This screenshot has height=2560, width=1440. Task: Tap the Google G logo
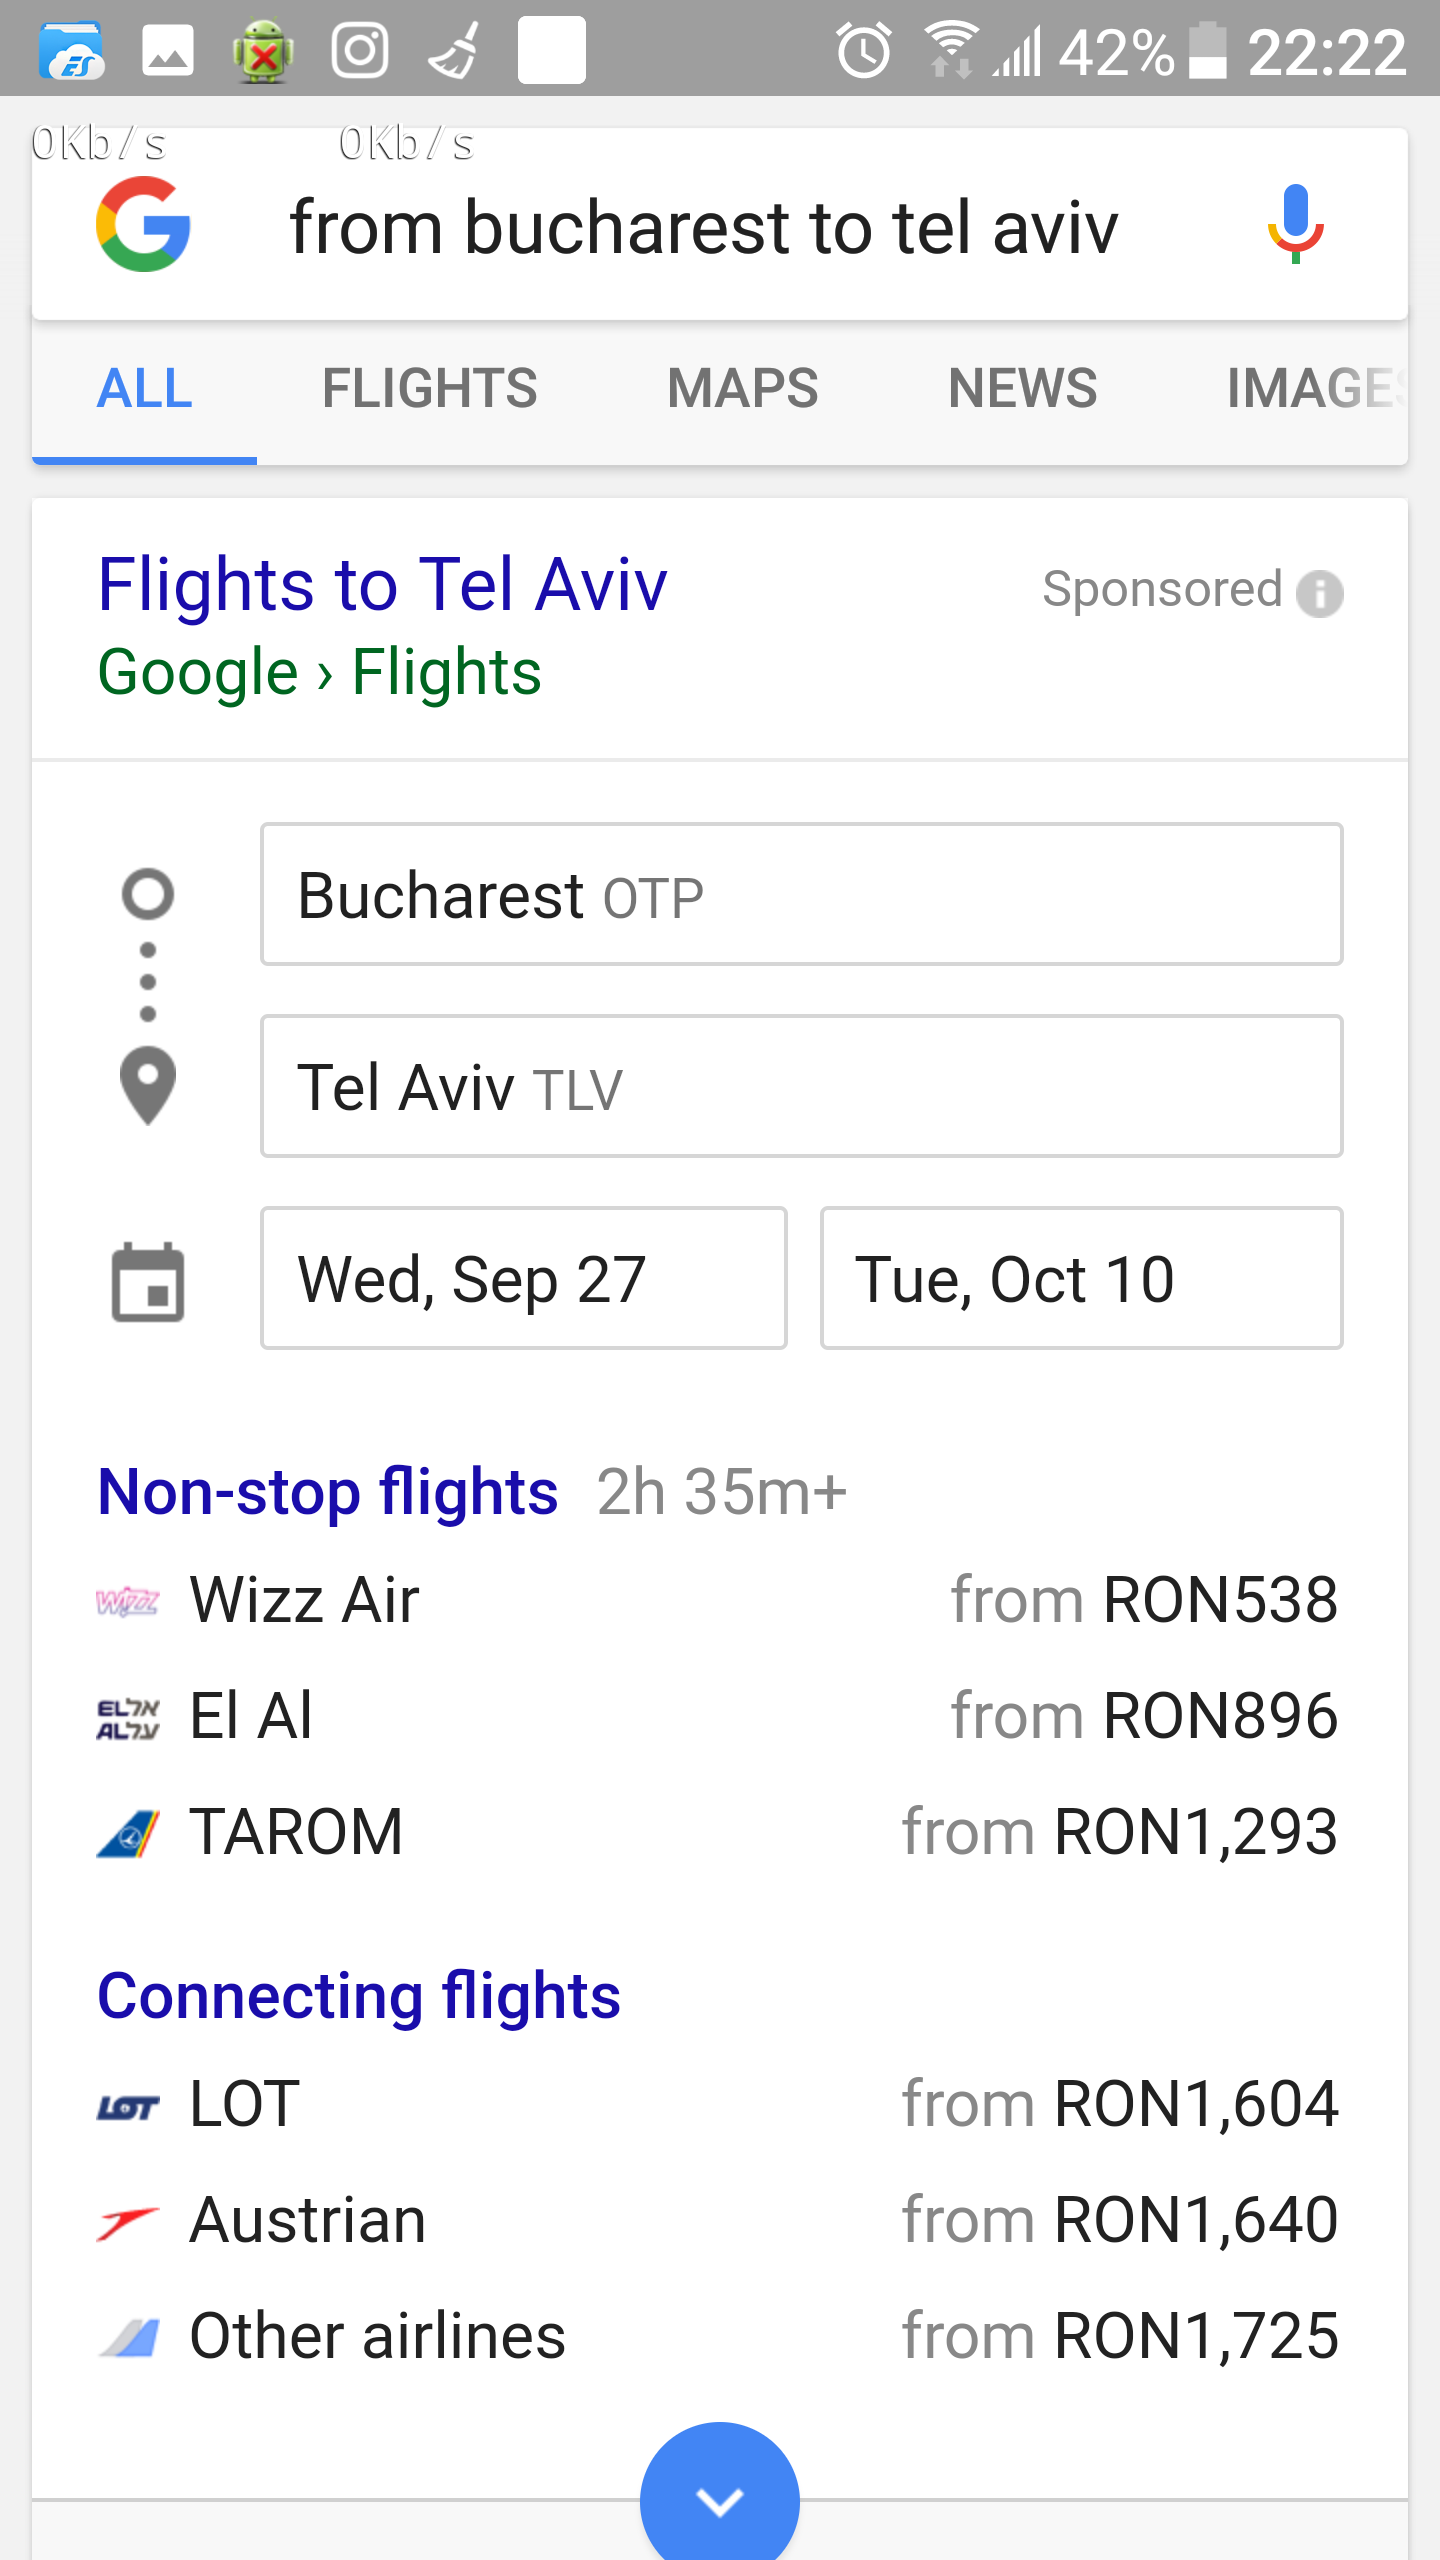[x=143, y=224]
